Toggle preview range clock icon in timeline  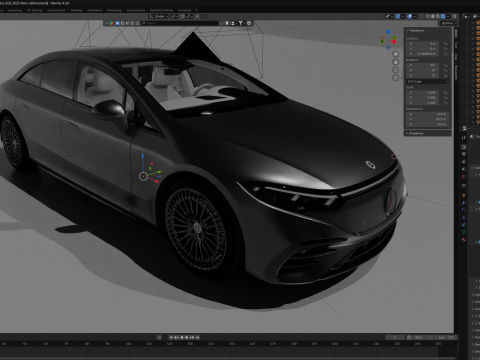[409, 337]
